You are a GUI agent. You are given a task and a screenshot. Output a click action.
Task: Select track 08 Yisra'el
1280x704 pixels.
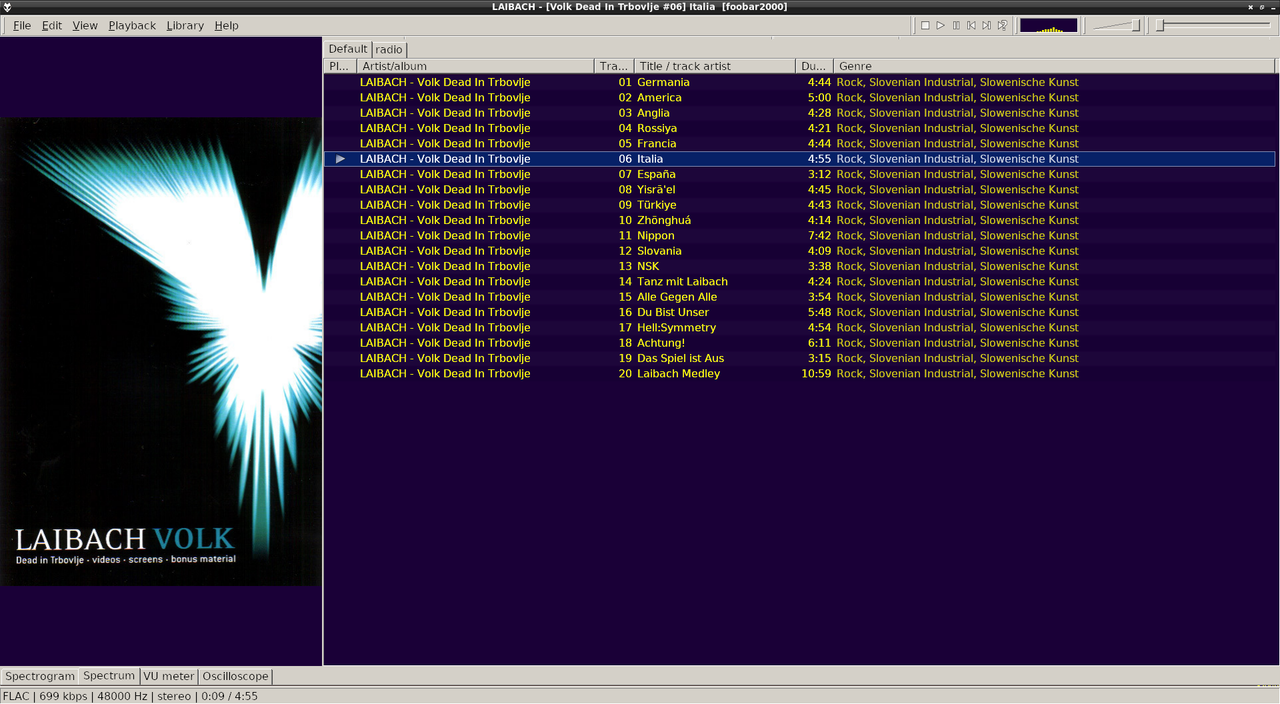(x=800, y=190)
